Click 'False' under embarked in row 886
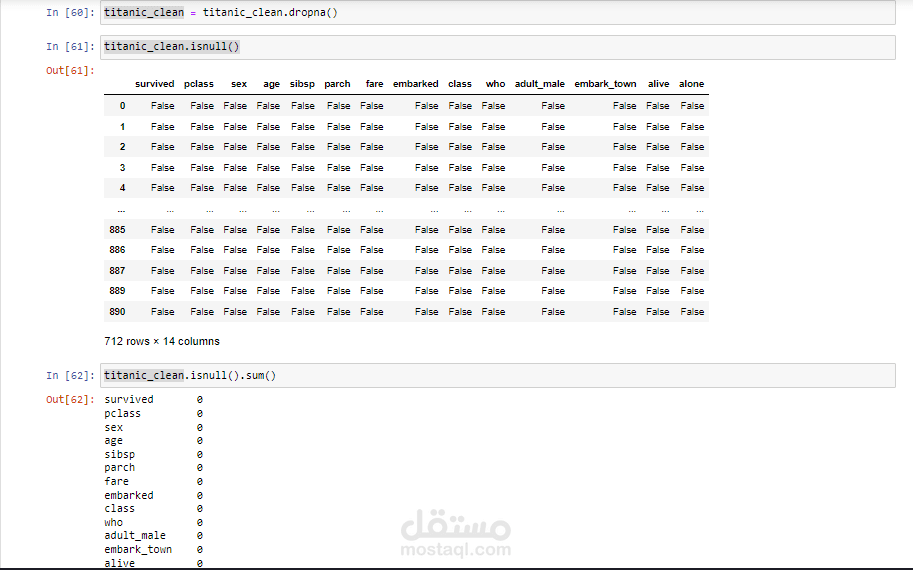 (427, 250)
